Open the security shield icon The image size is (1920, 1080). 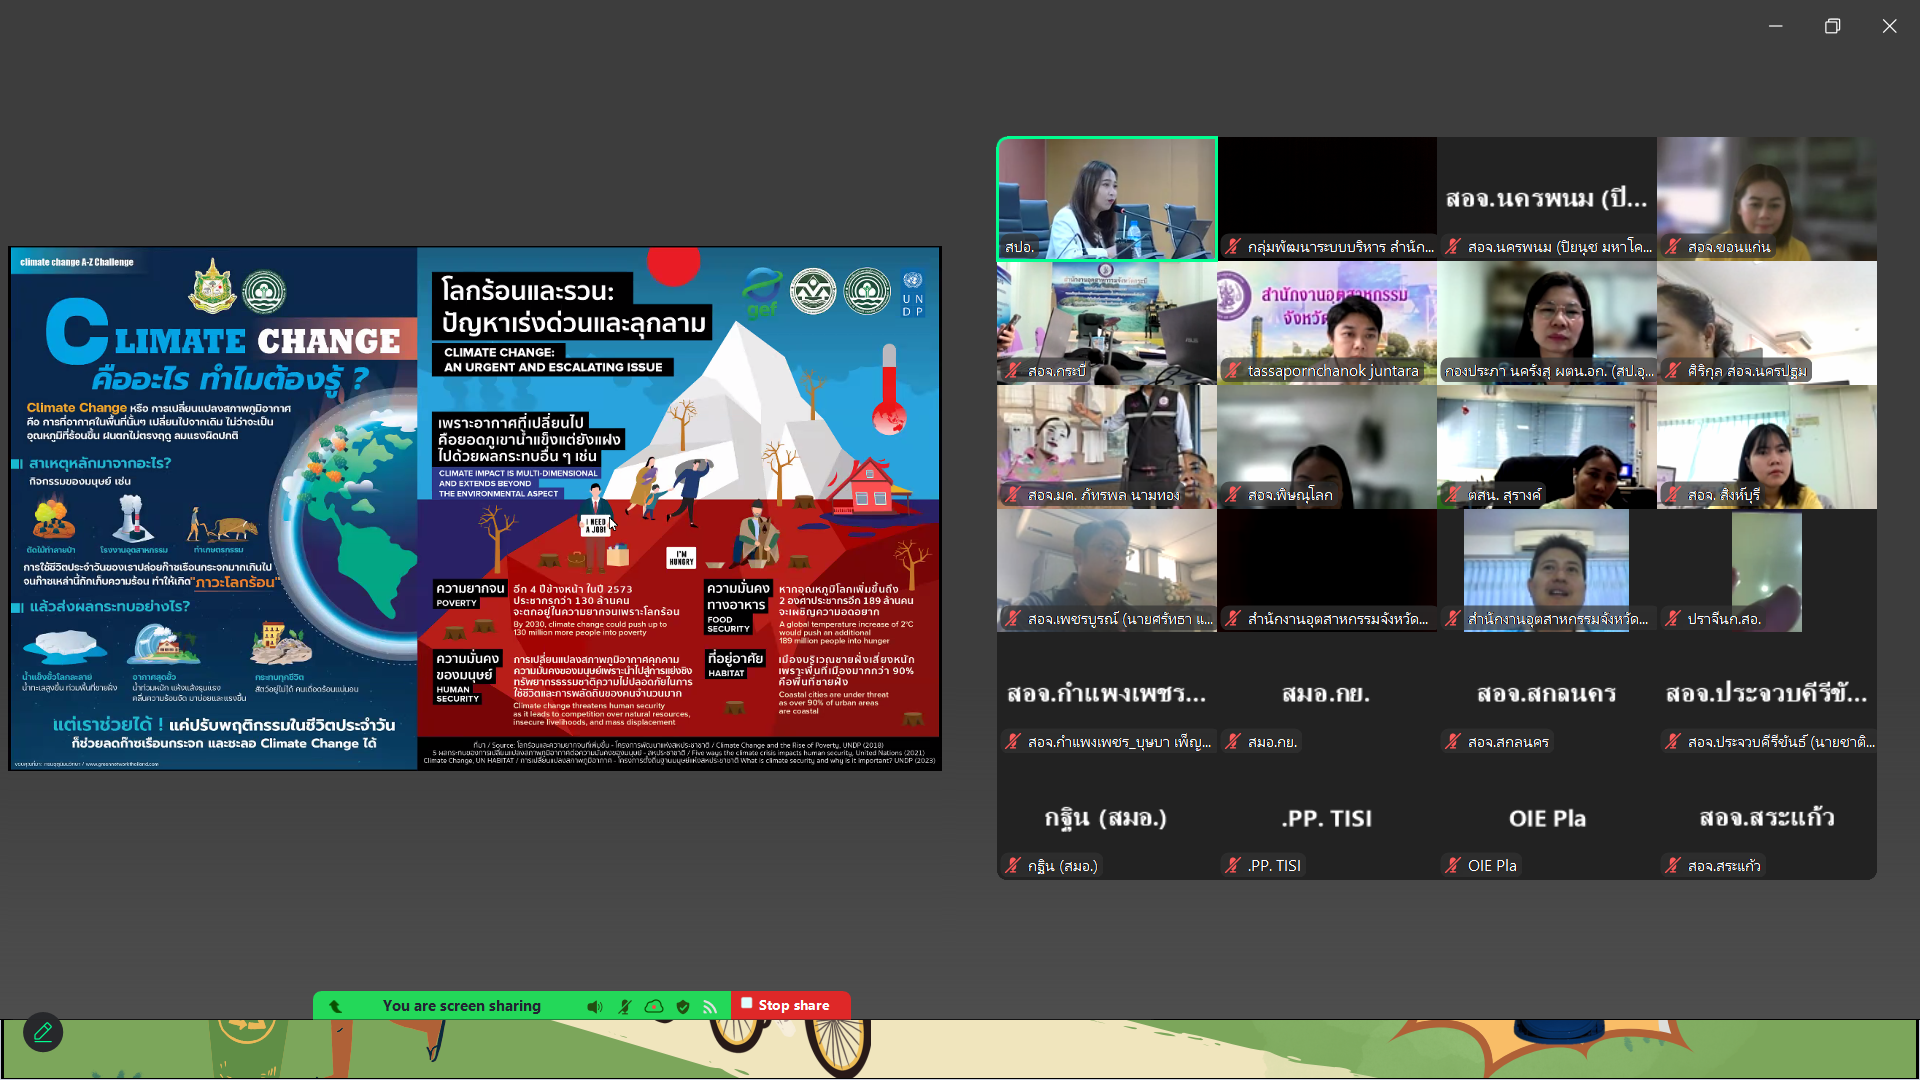(x=683, y=1006)
